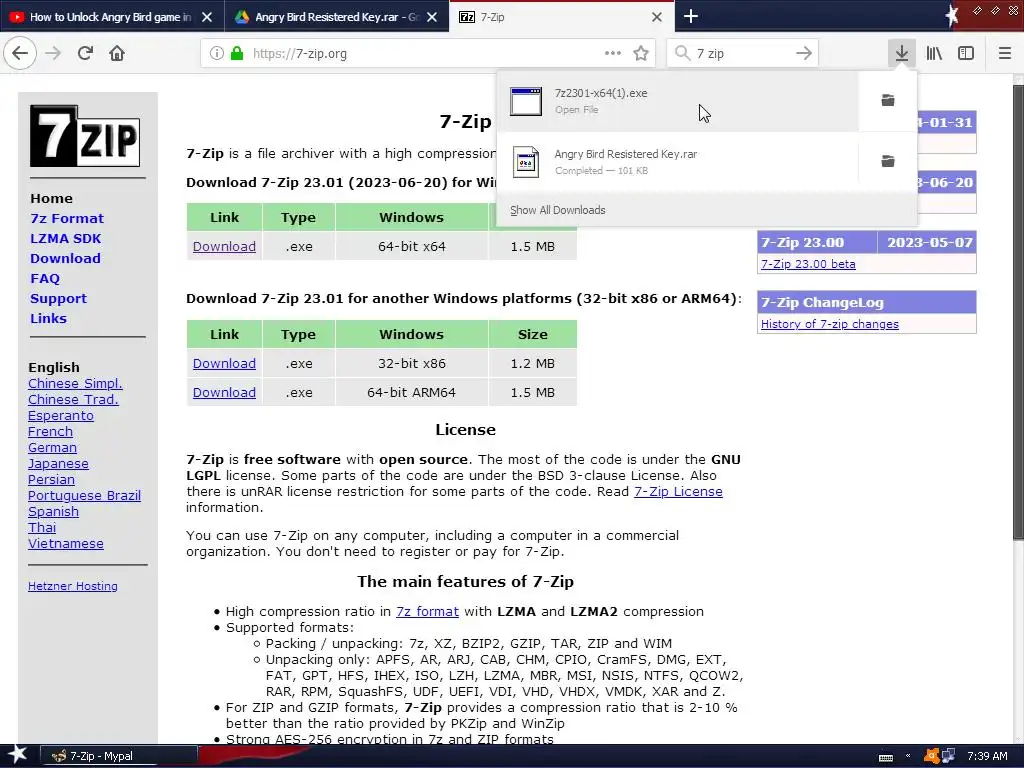The height and width of the screenshot is (768, 1024).
Task: Download the 32-bit x86 .exe
Action: click(224, 363)
